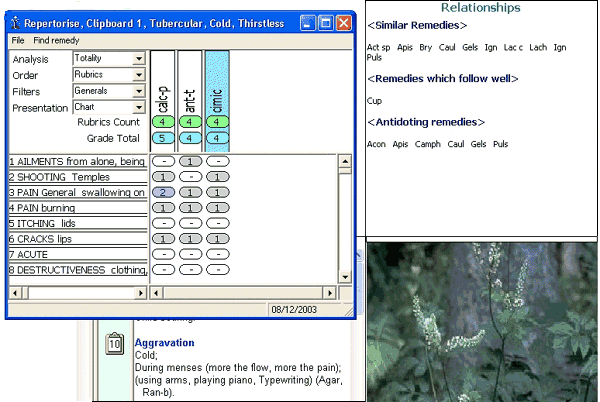Click ant-t grade cell in PAIN burning row

190,208
